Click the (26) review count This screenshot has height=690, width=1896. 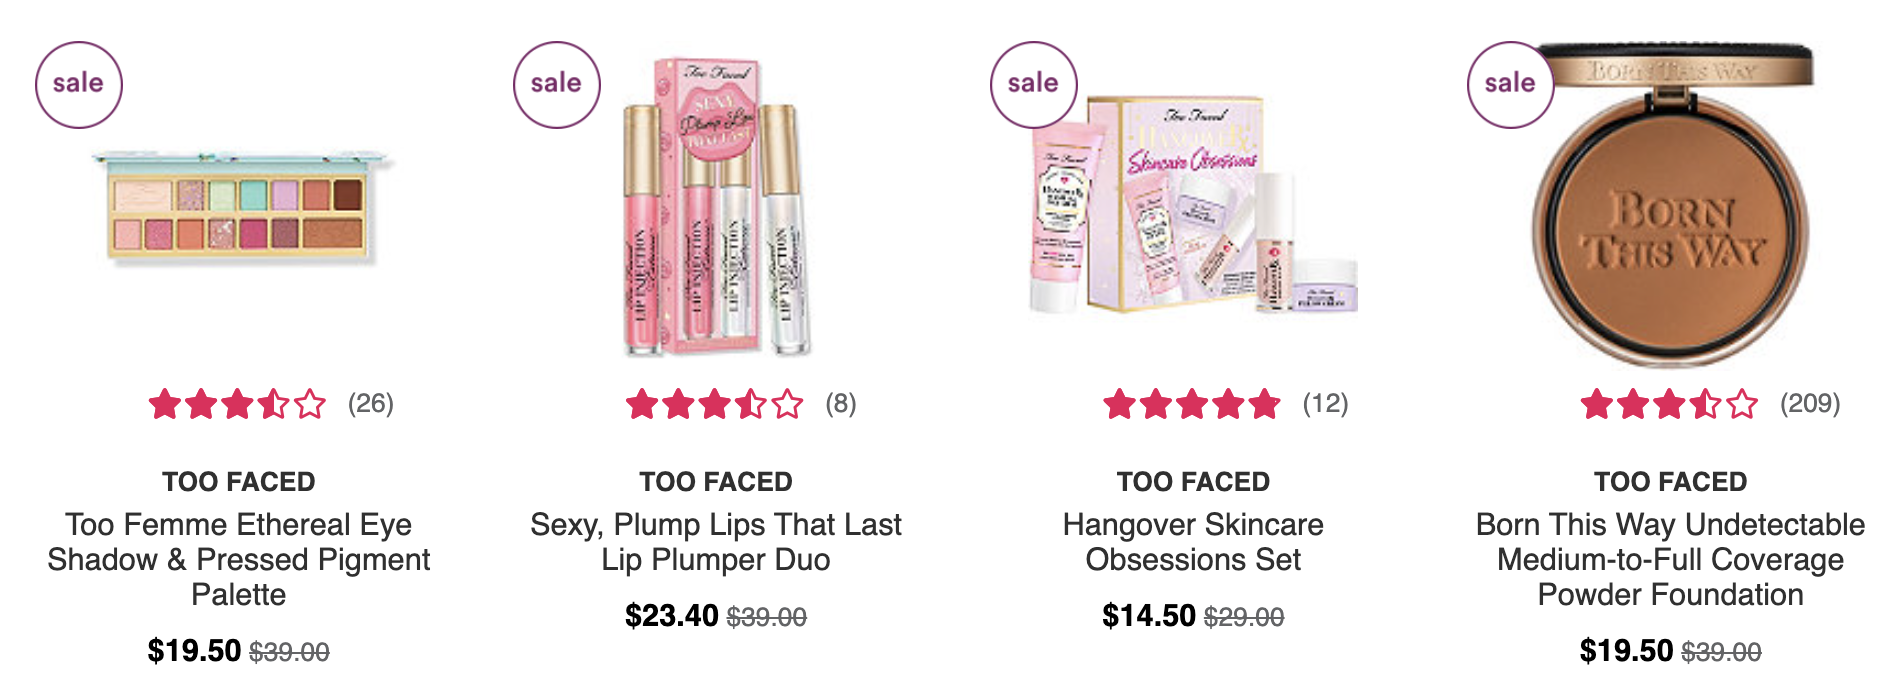pyautogui.click(x=371, y=404)
